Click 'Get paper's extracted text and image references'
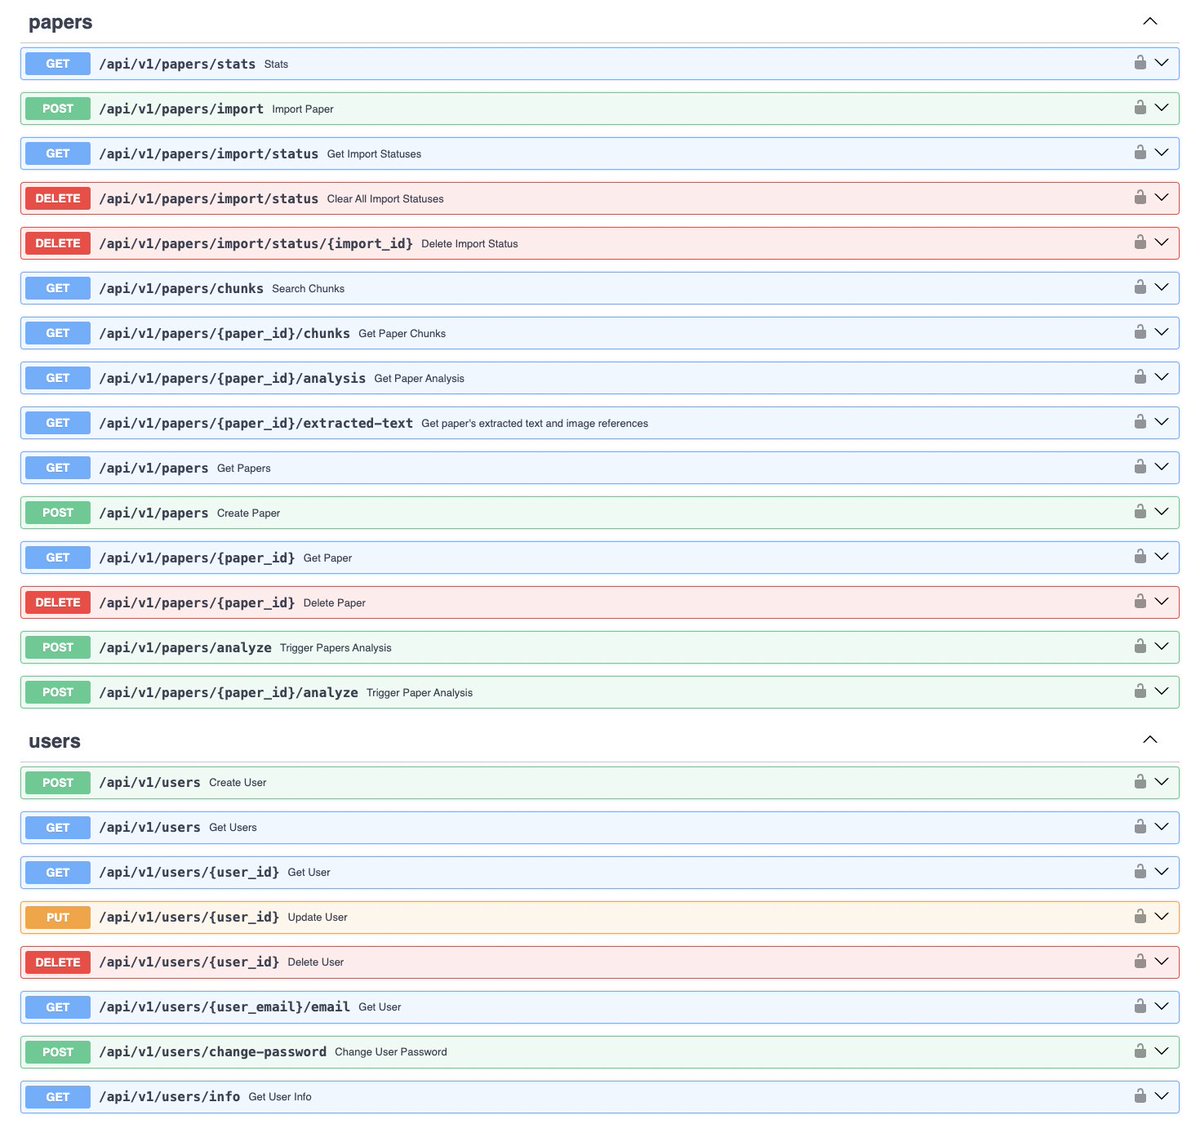The image size is (1200, 1133). [x=535, y=424]
